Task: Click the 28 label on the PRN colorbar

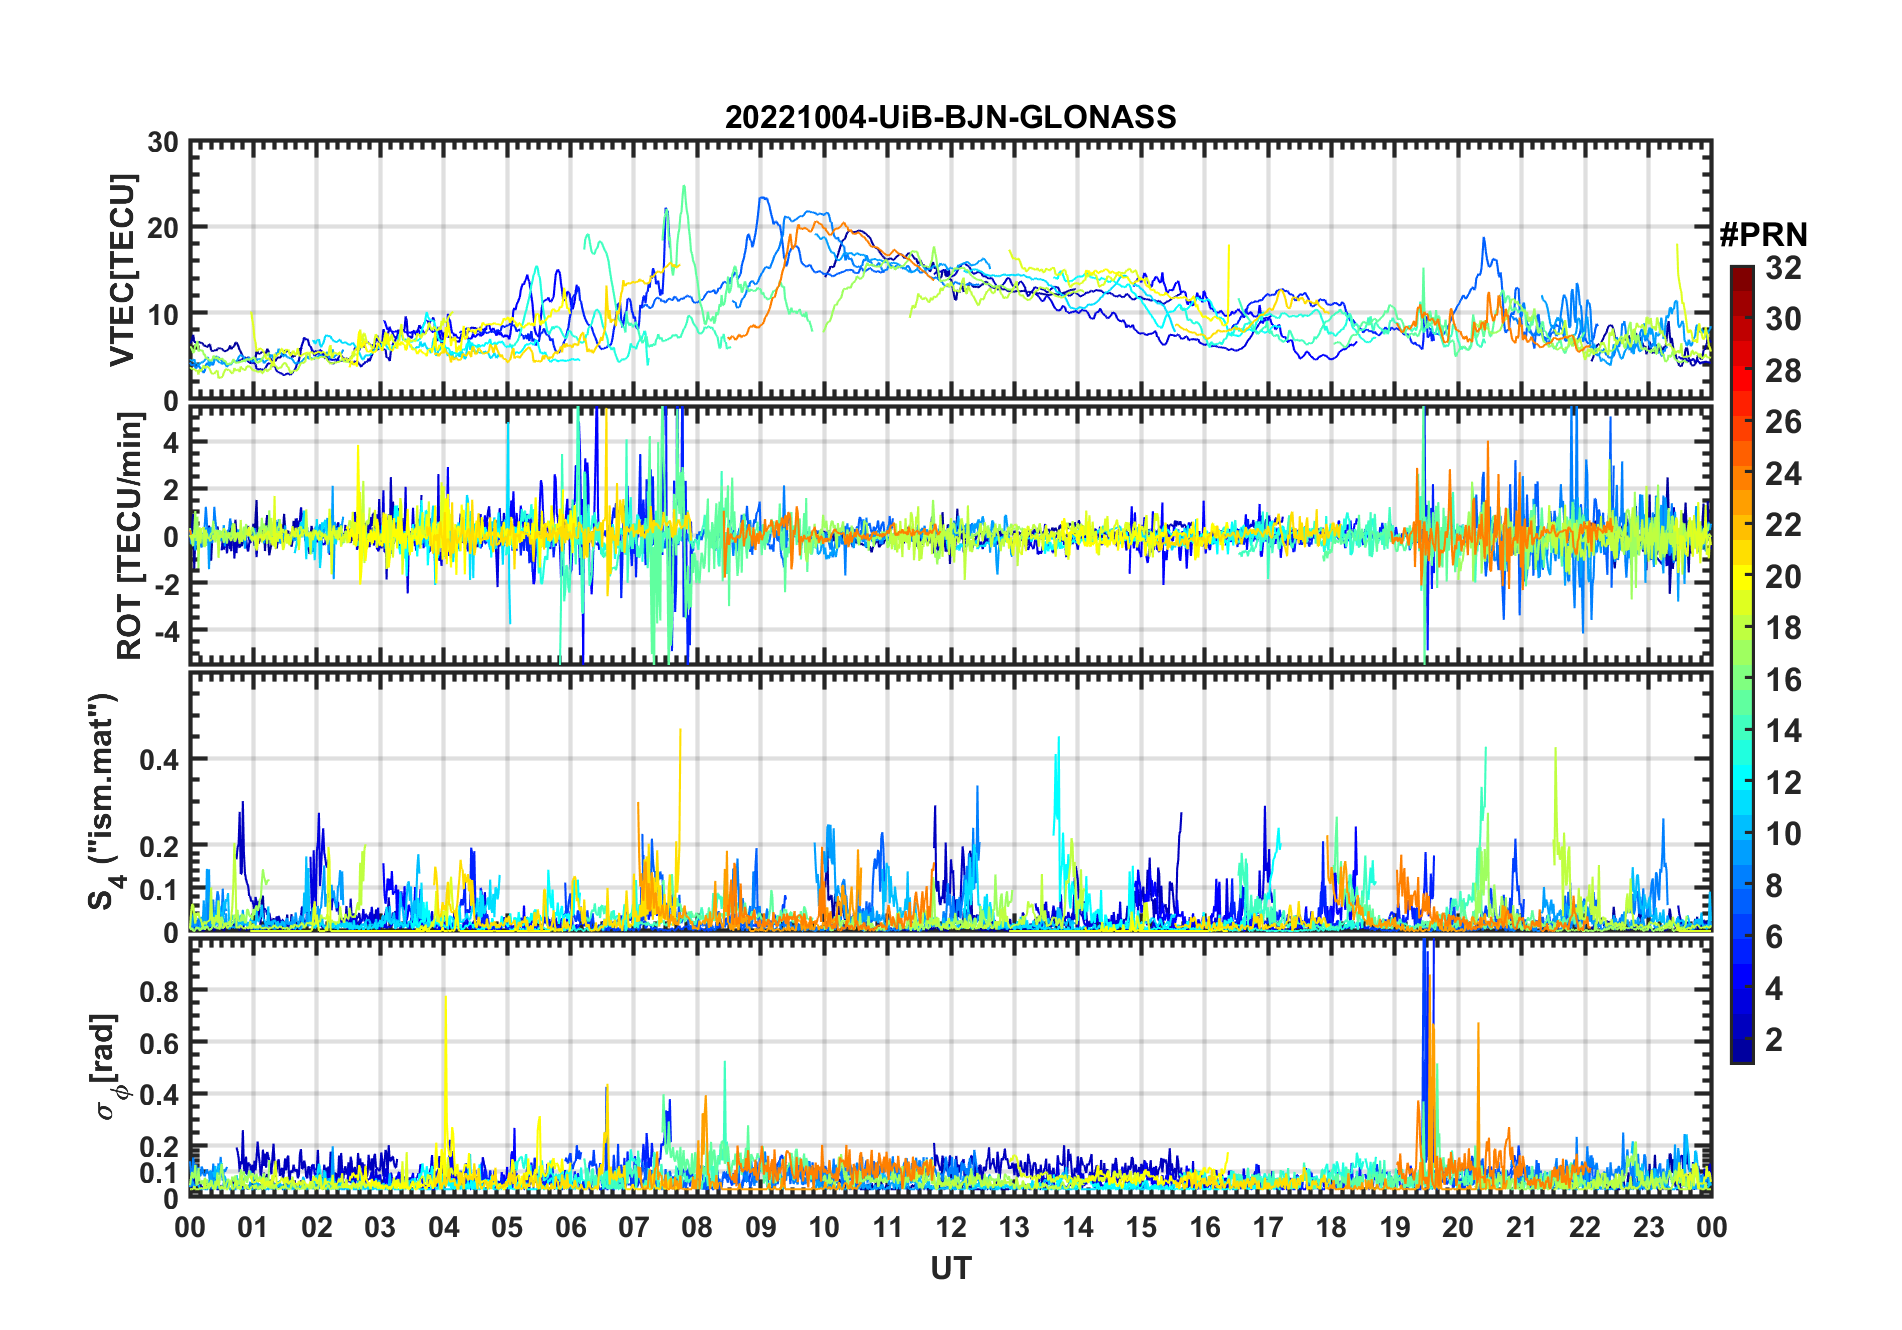Action: pos(1784,371)
